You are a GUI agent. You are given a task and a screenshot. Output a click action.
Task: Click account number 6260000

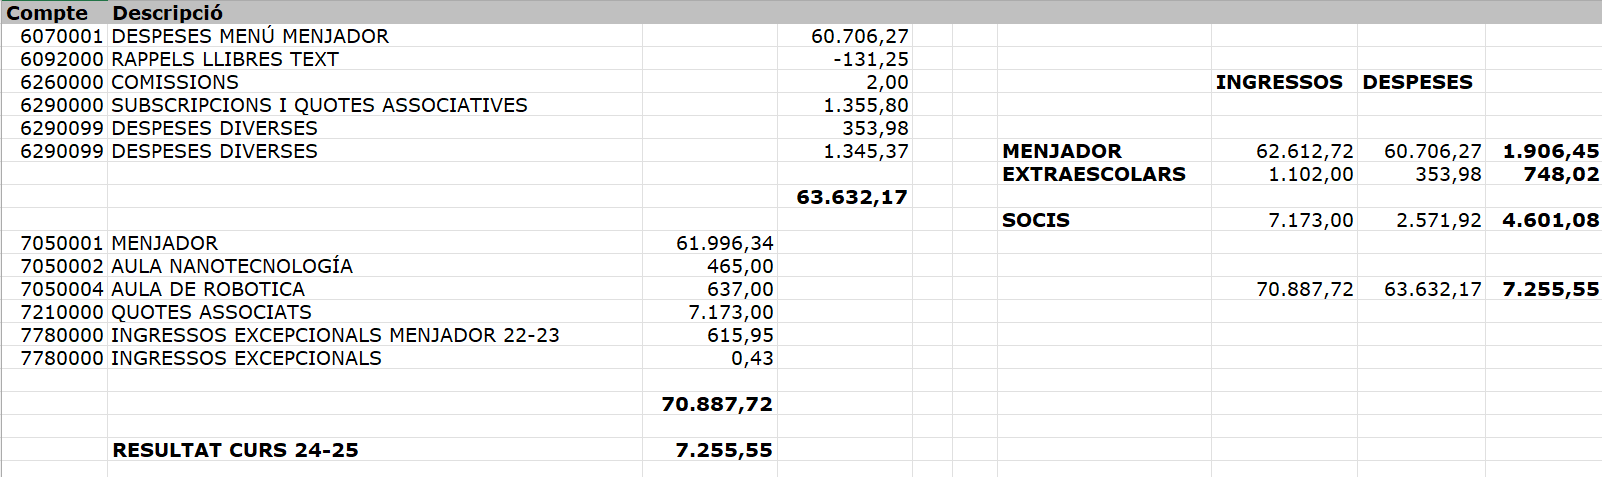62,82
